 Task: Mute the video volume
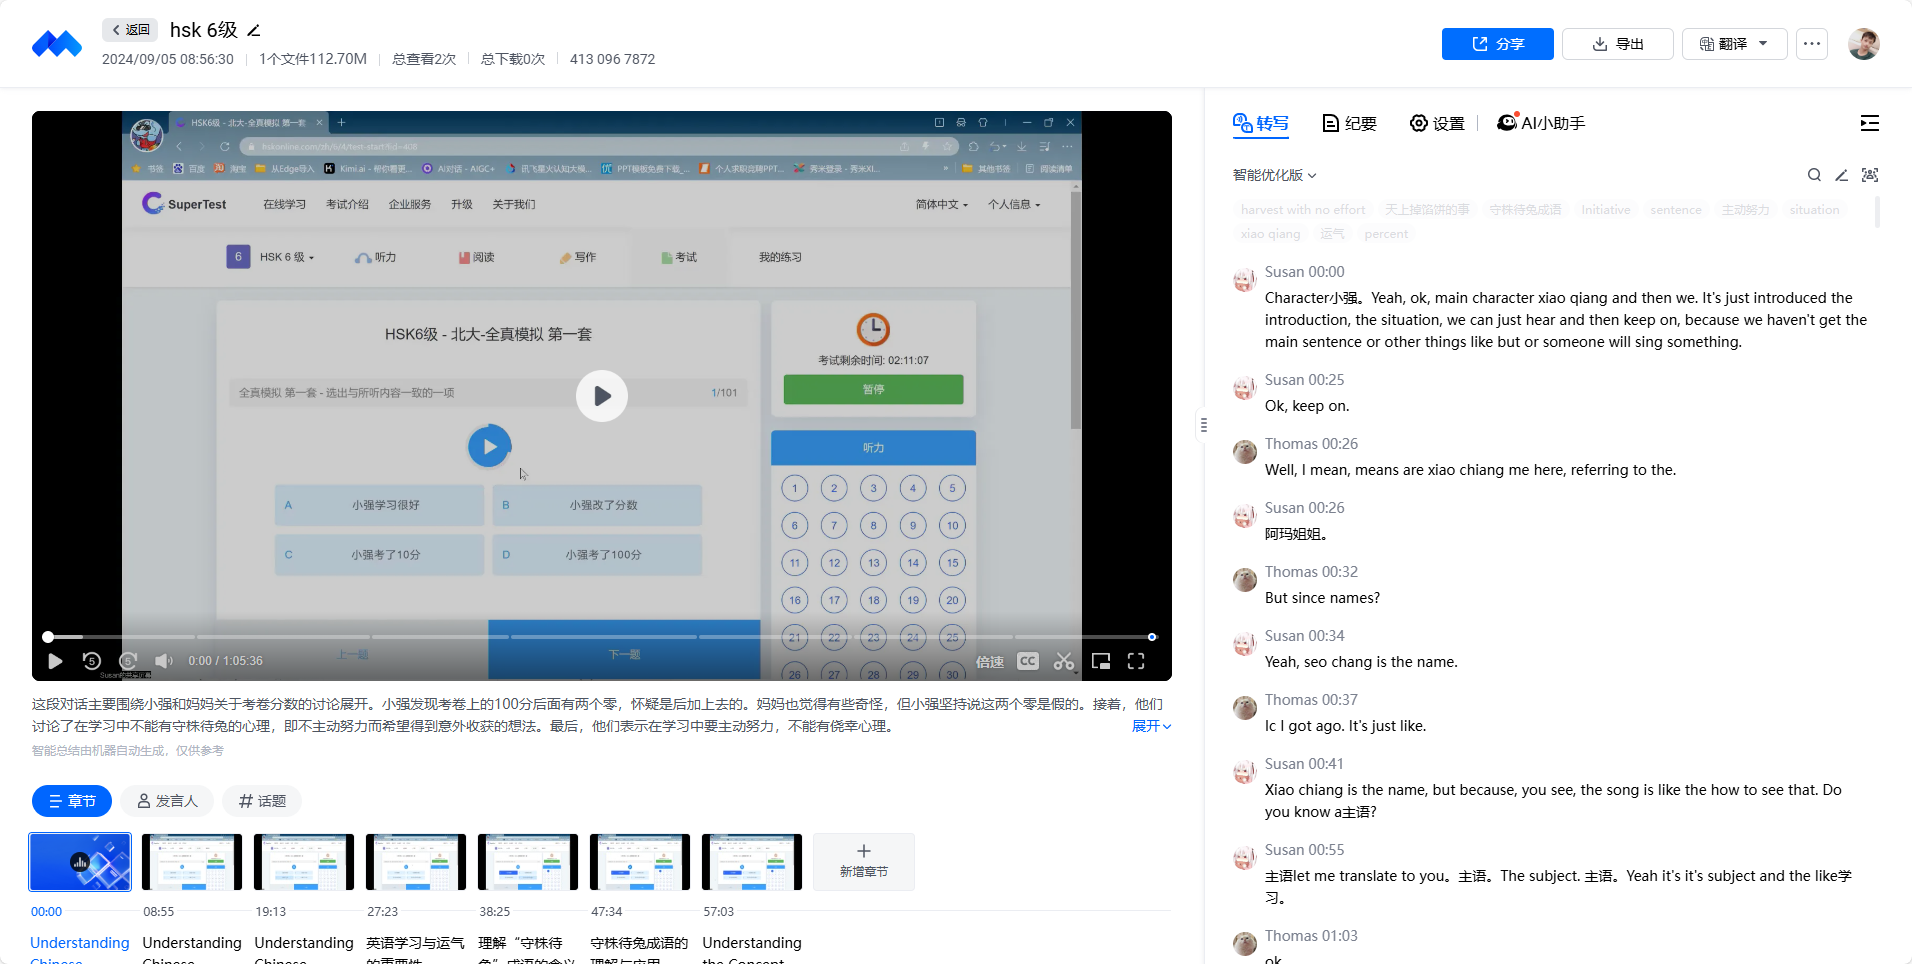[163, 661]
